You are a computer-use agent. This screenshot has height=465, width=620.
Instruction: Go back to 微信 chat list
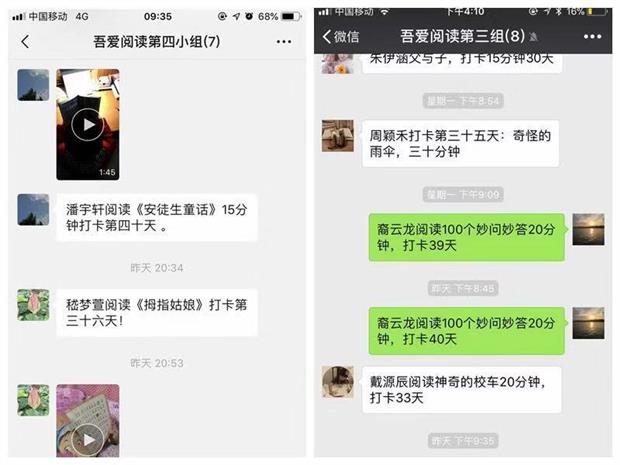coord(341,36)
